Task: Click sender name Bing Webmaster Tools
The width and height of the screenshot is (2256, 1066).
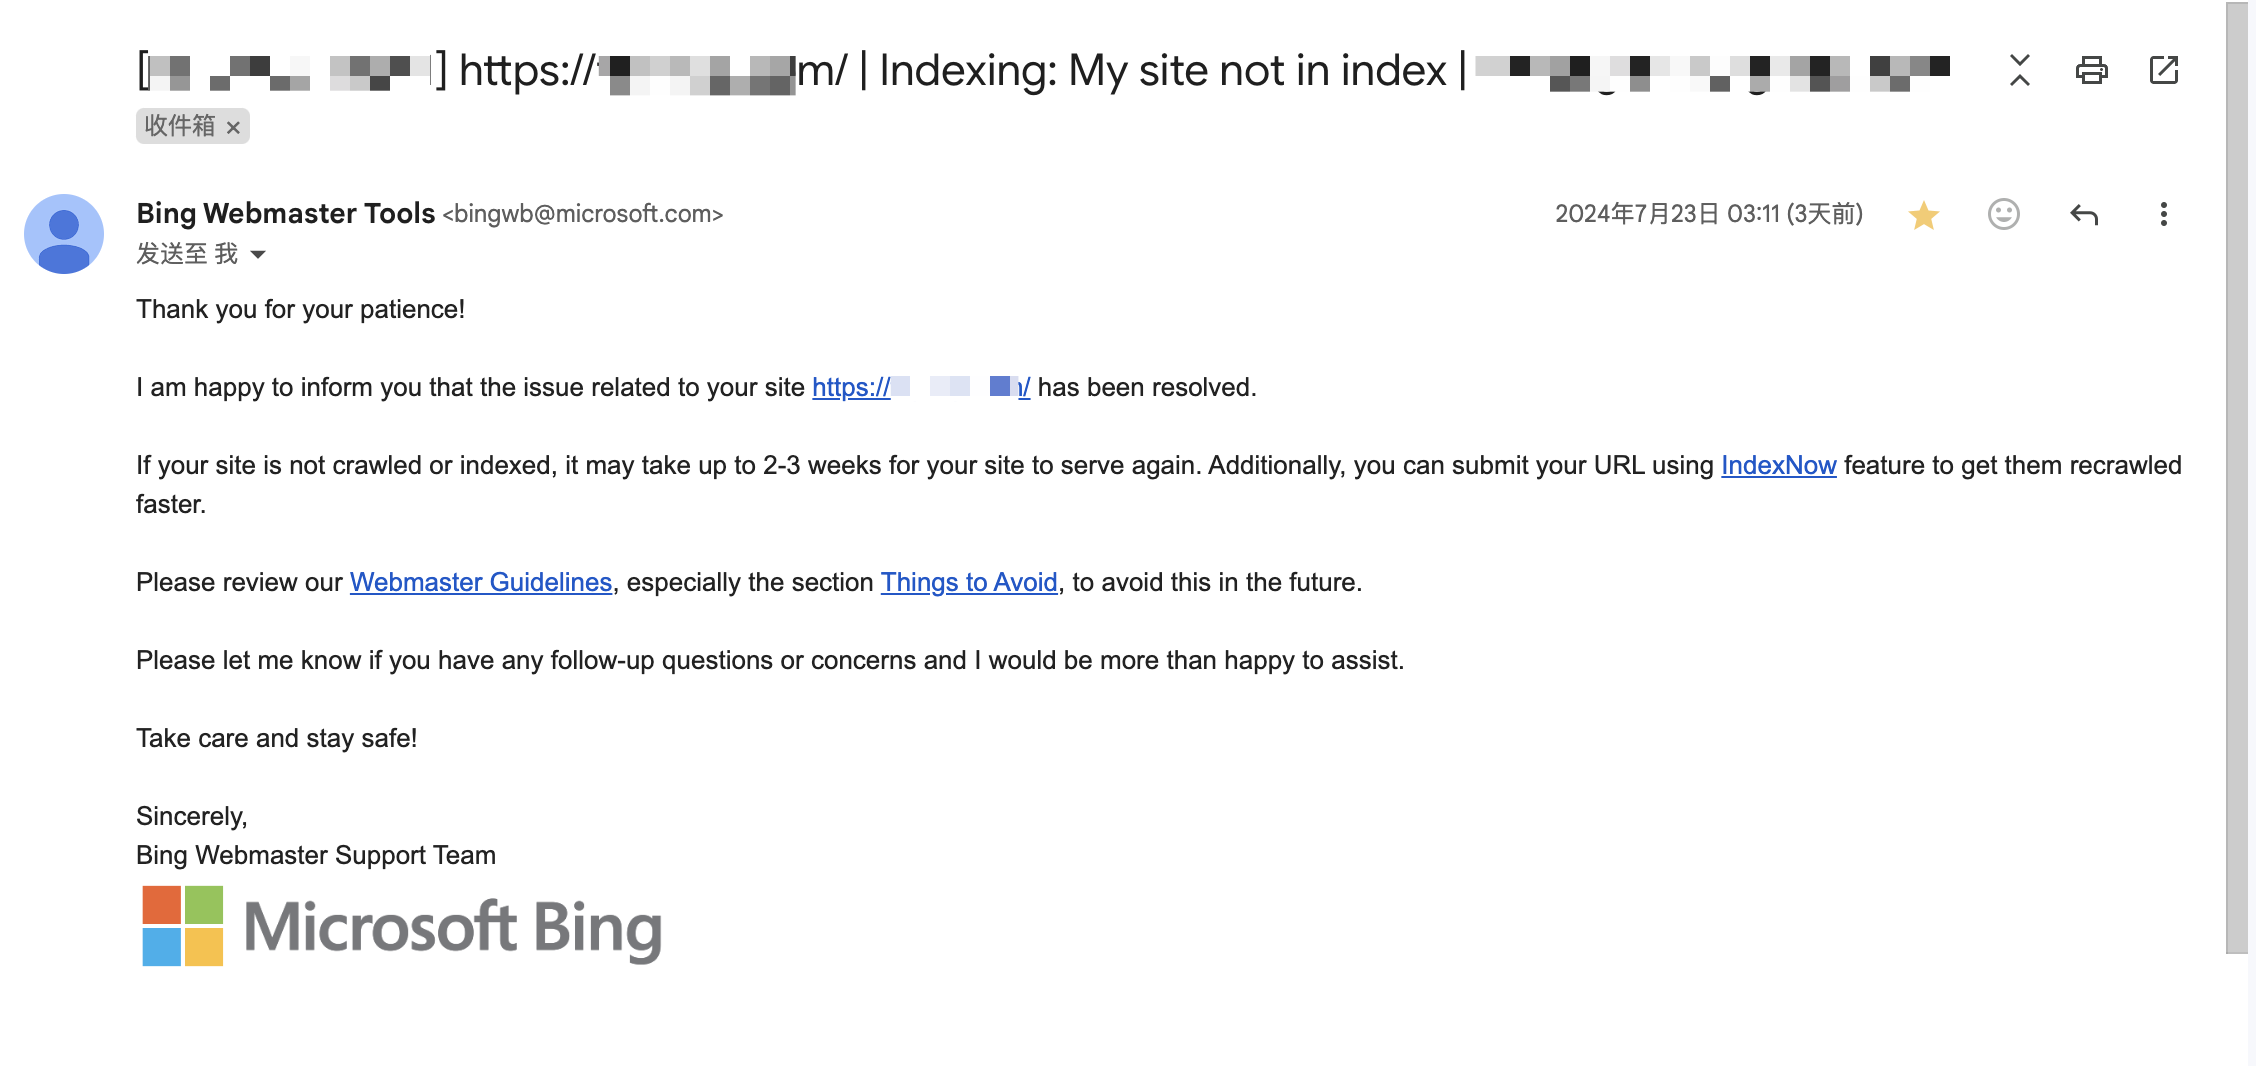Action: tap(286, 213)
